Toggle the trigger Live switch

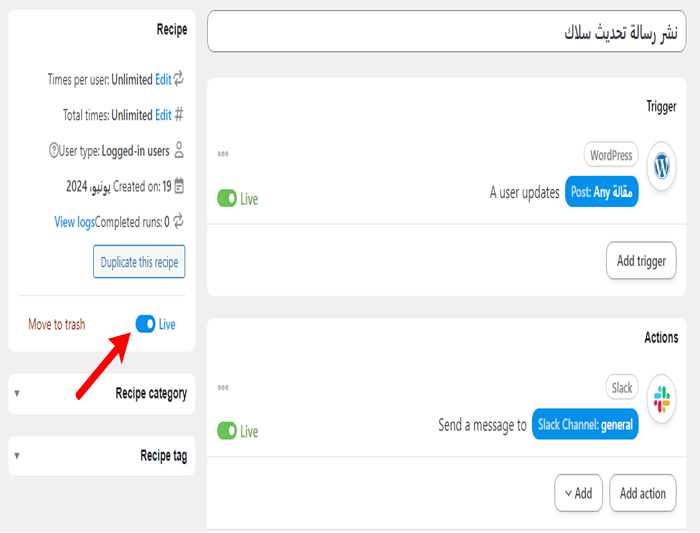(227, 199)
